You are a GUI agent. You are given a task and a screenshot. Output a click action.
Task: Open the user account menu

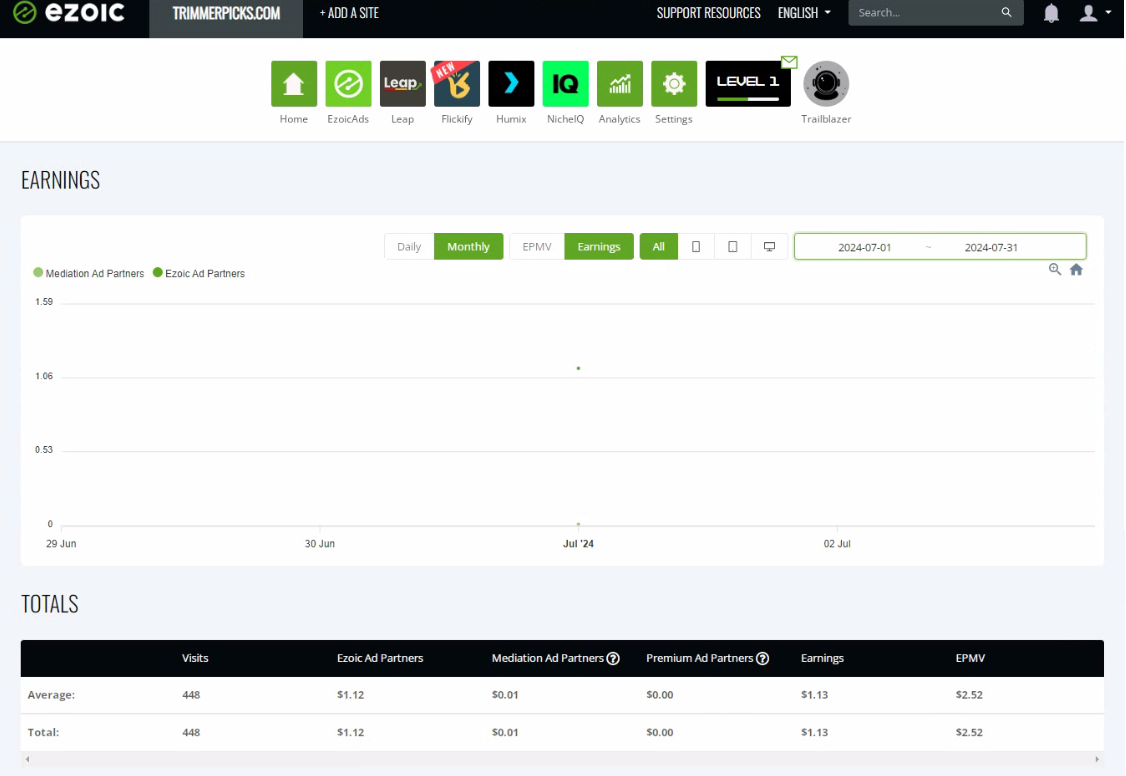(x=1094, y=13)
